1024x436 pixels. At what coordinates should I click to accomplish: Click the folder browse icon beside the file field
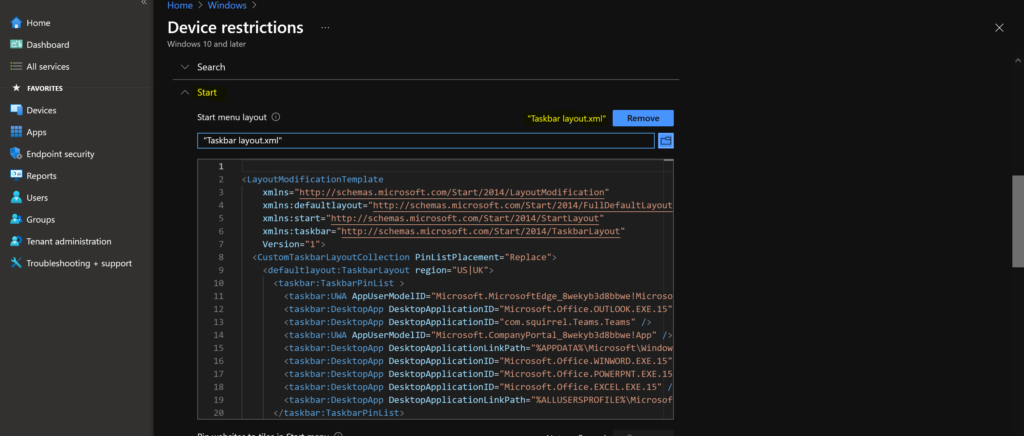pos(665,140)
